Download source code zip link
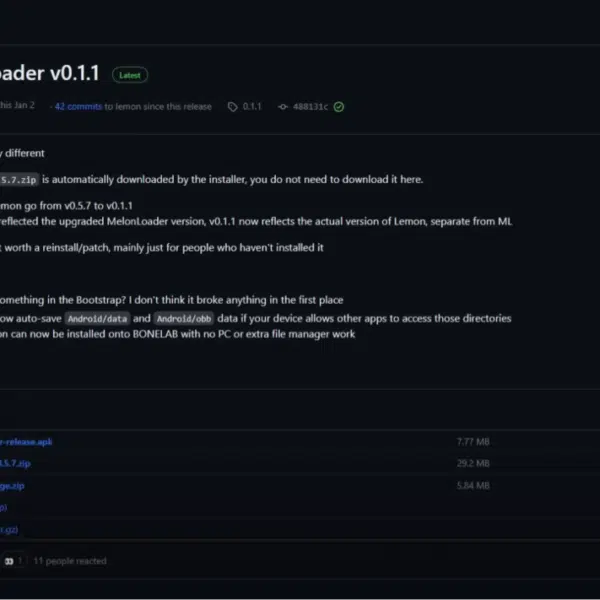This screenshot has height=600, width=600. pos(3,507)
